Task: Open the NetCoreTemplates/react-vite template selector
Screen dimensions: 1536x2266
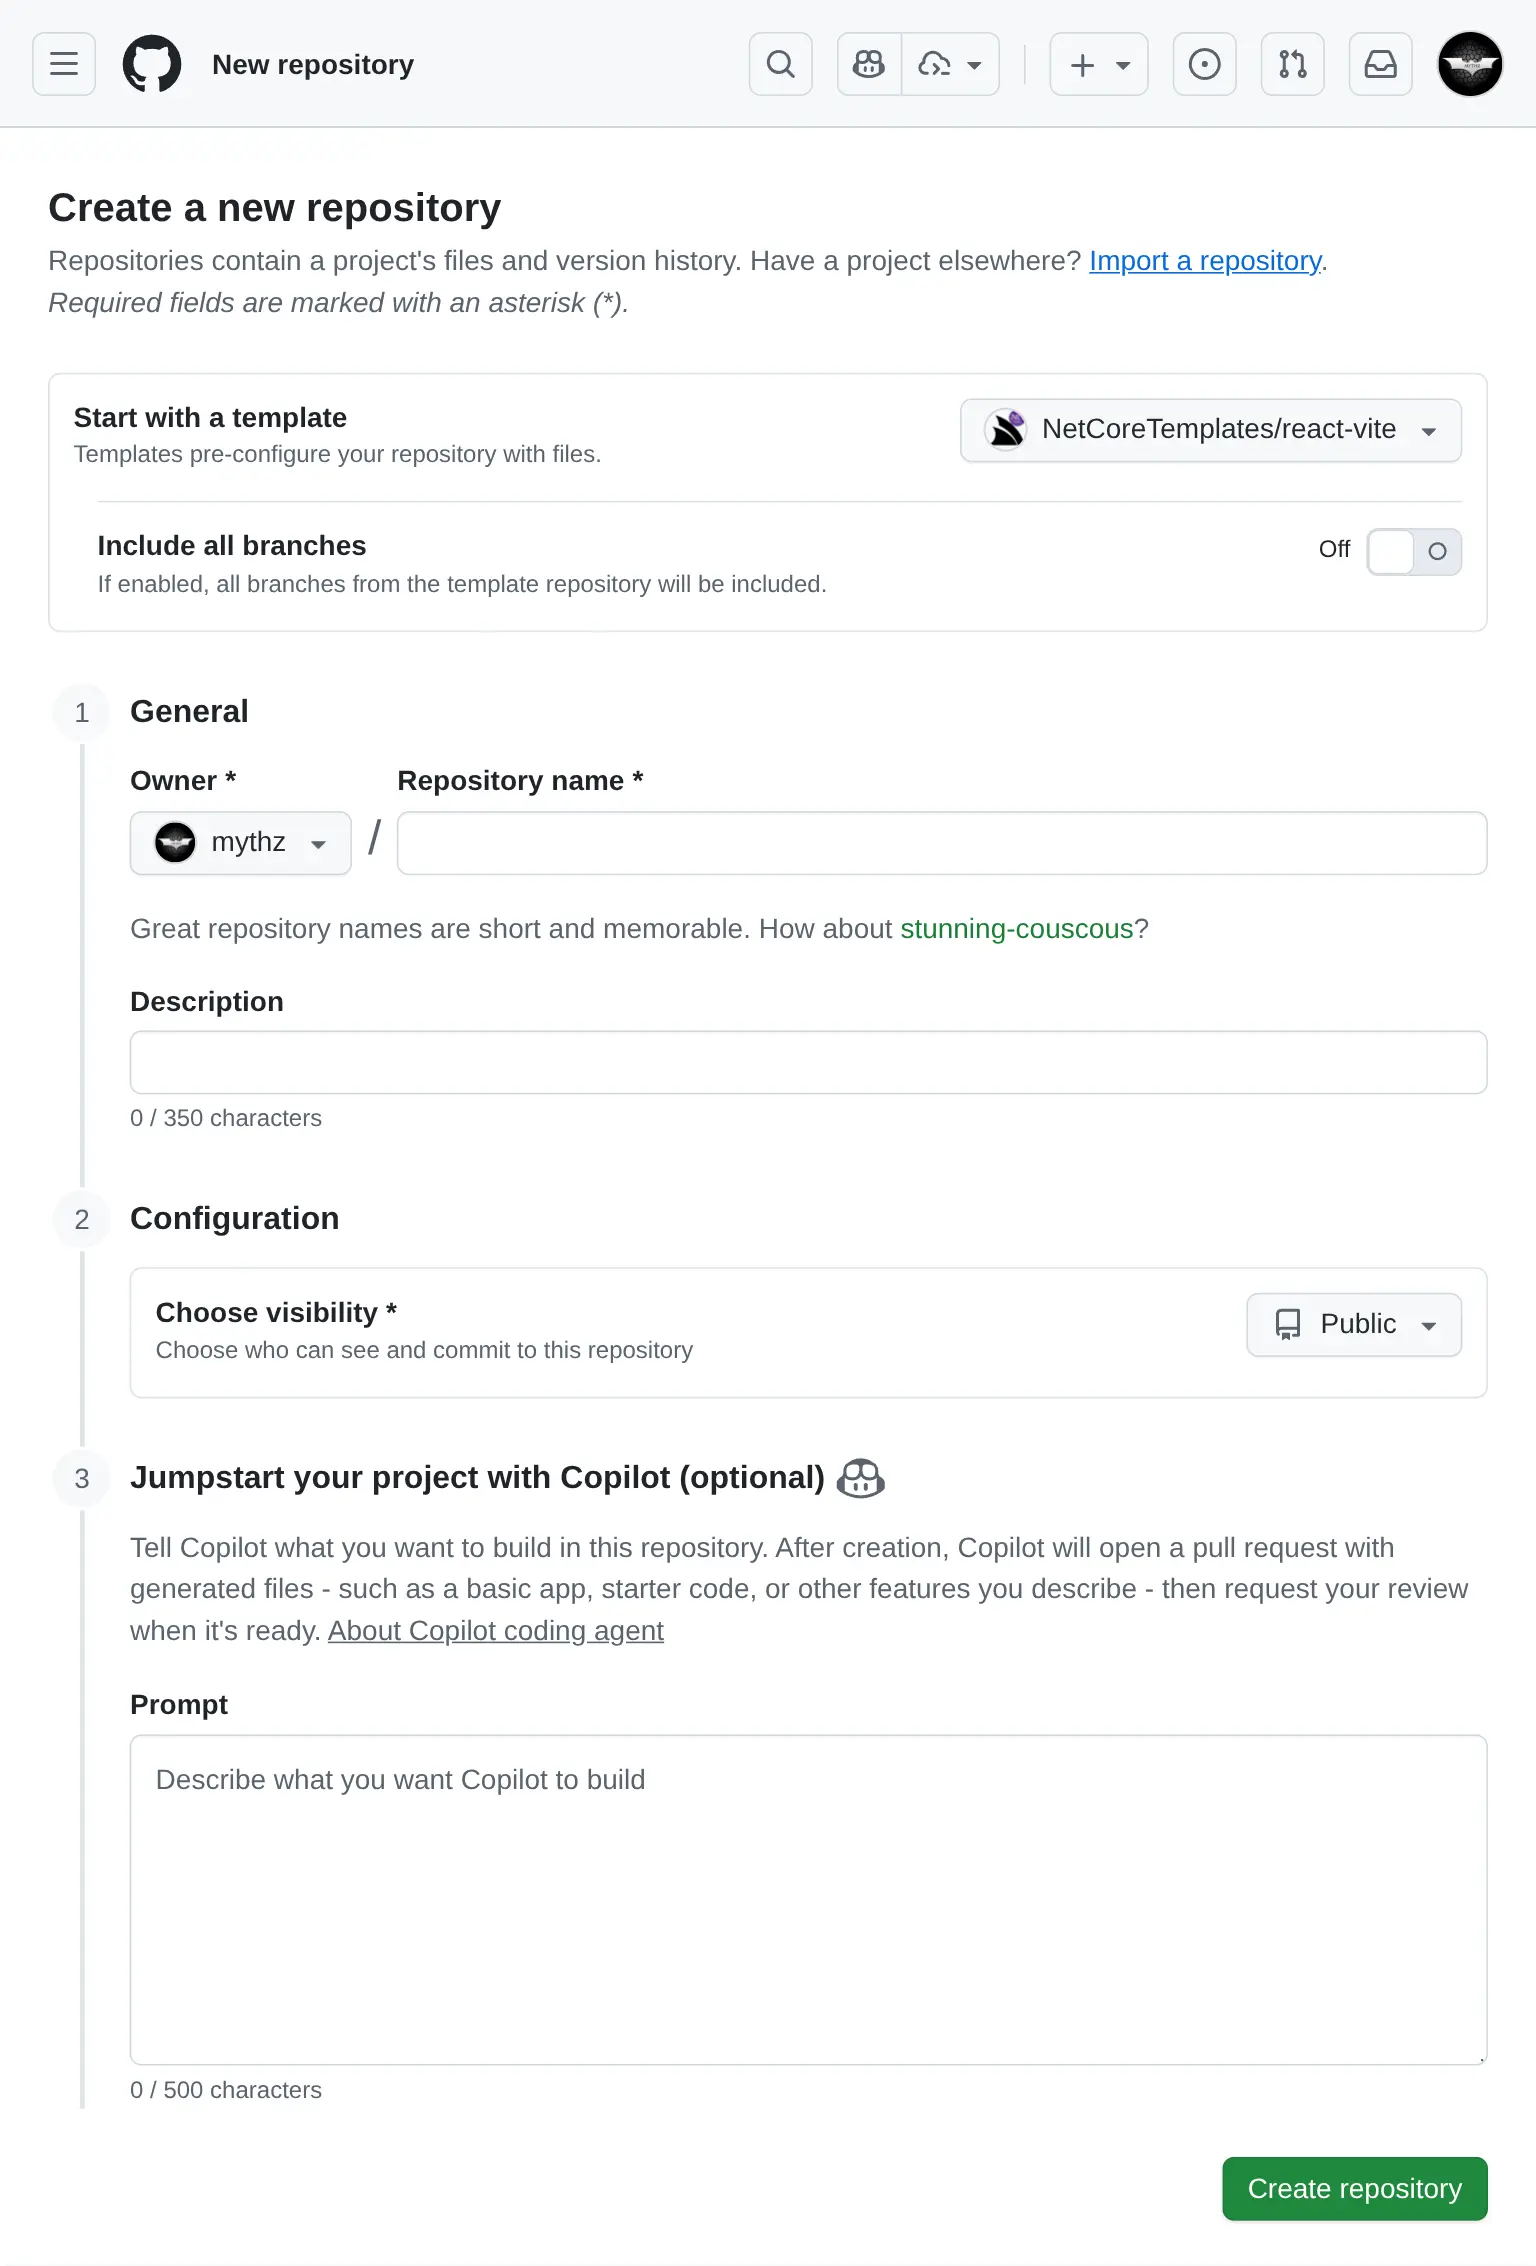Action: 1209,430
